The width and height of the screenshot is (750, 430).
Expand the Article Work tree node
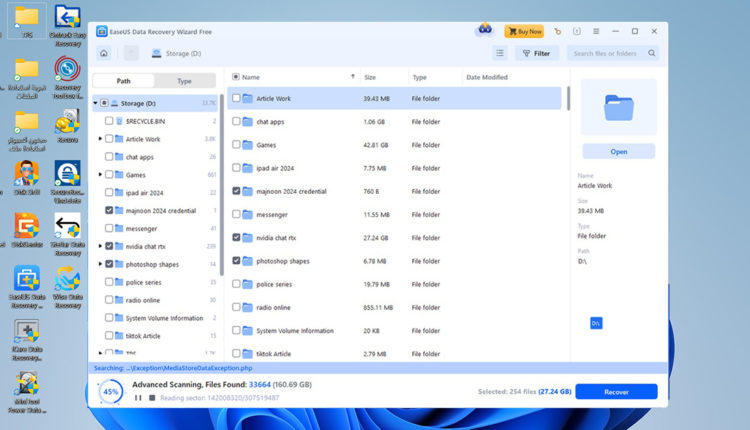[x=101, y=139]
